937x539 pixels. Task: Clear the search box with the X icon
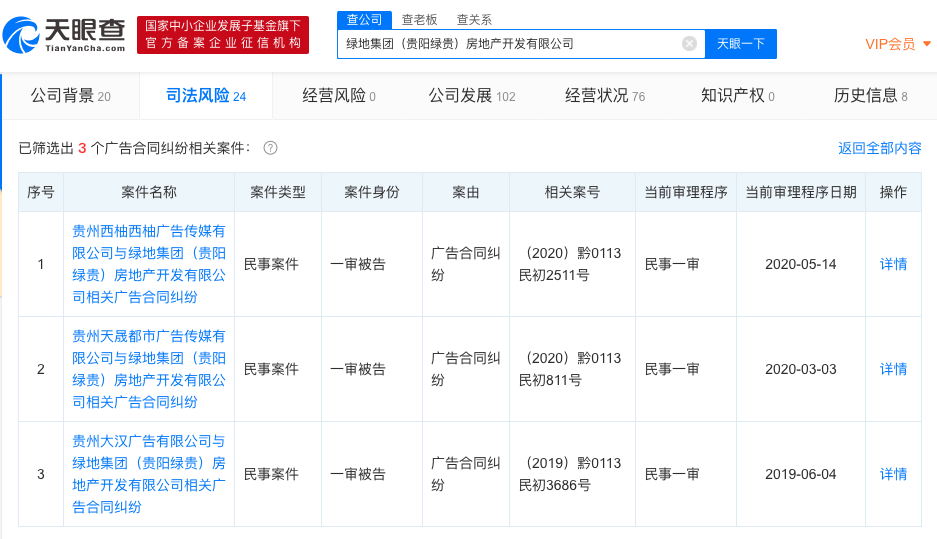click(x=689, y=44)
